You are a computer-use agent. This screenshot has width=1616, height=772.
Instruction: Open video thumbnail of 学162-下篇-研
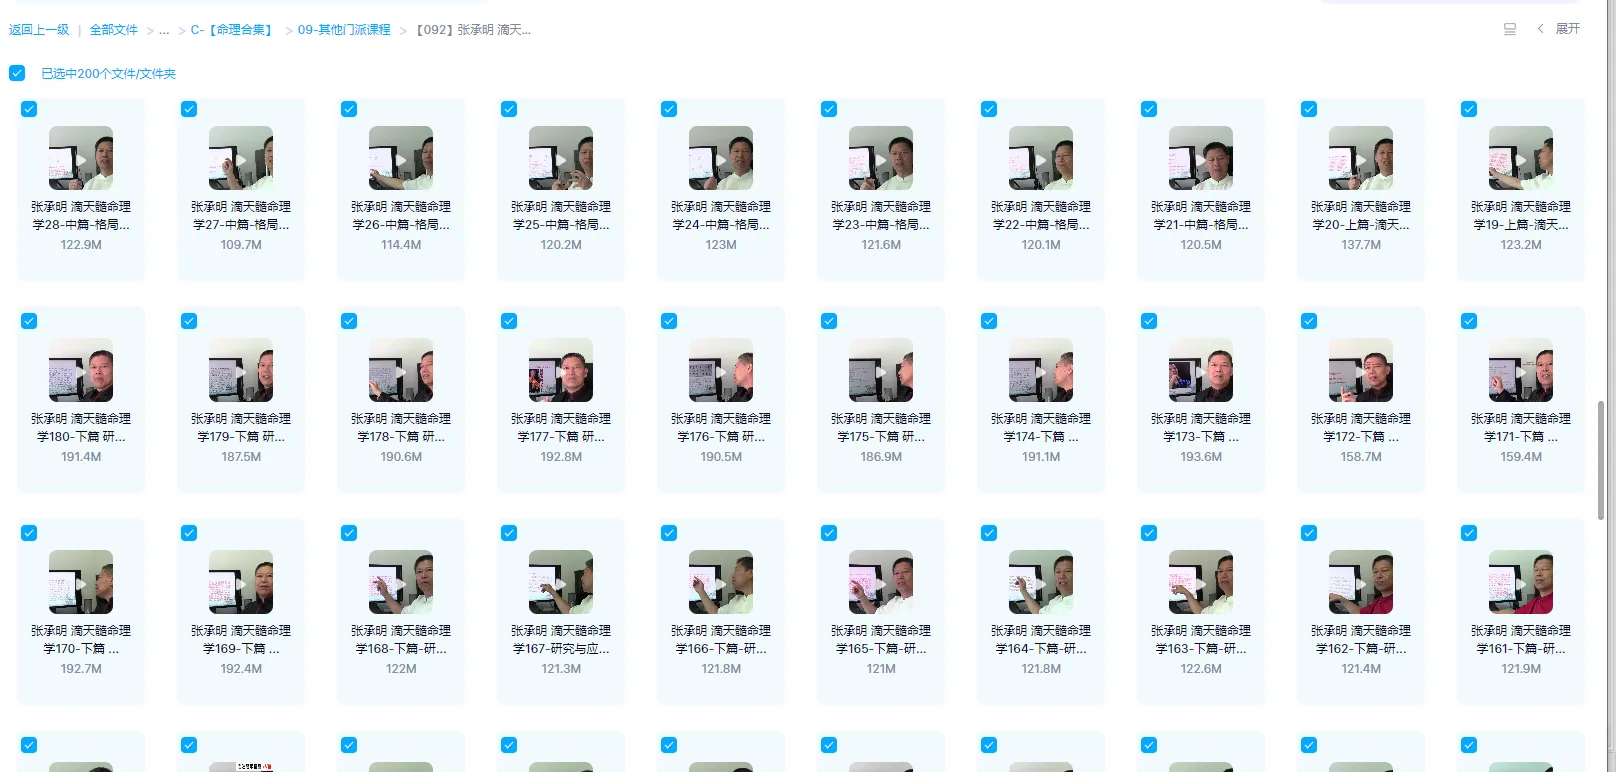click(x=1361, y=582)
